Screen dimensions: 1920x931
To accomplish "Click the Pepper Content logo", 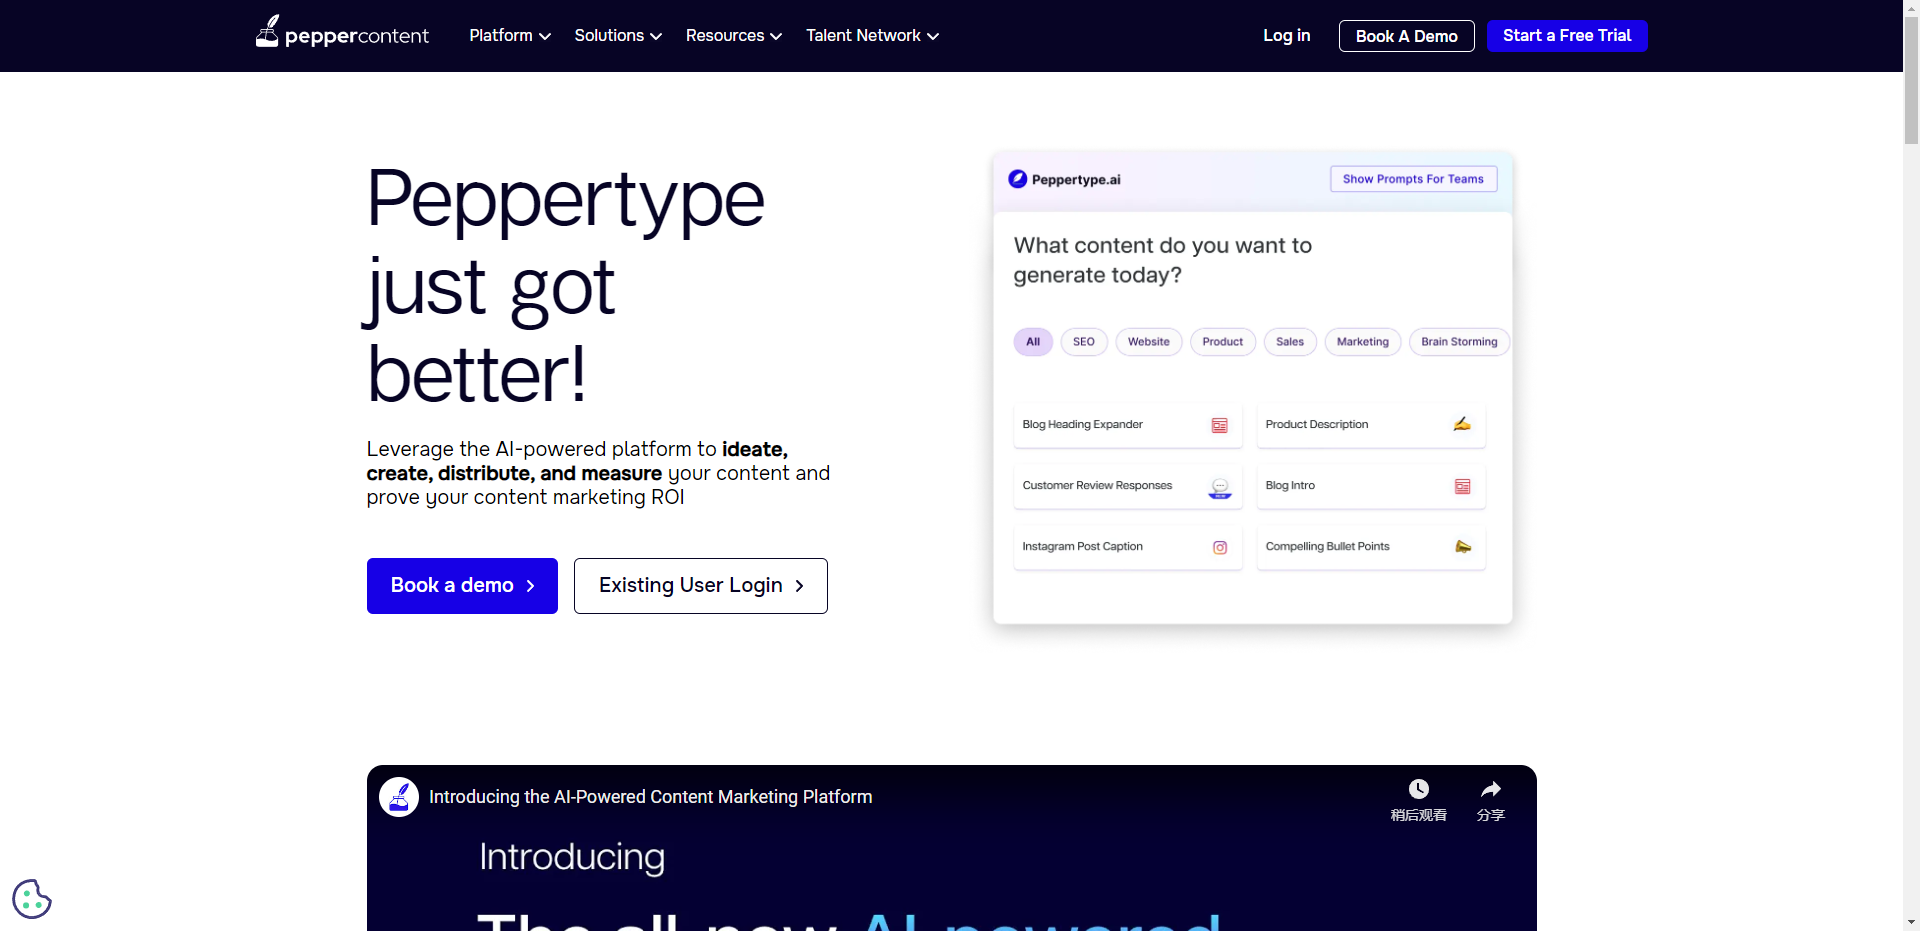I will click(x=342, y=33).
